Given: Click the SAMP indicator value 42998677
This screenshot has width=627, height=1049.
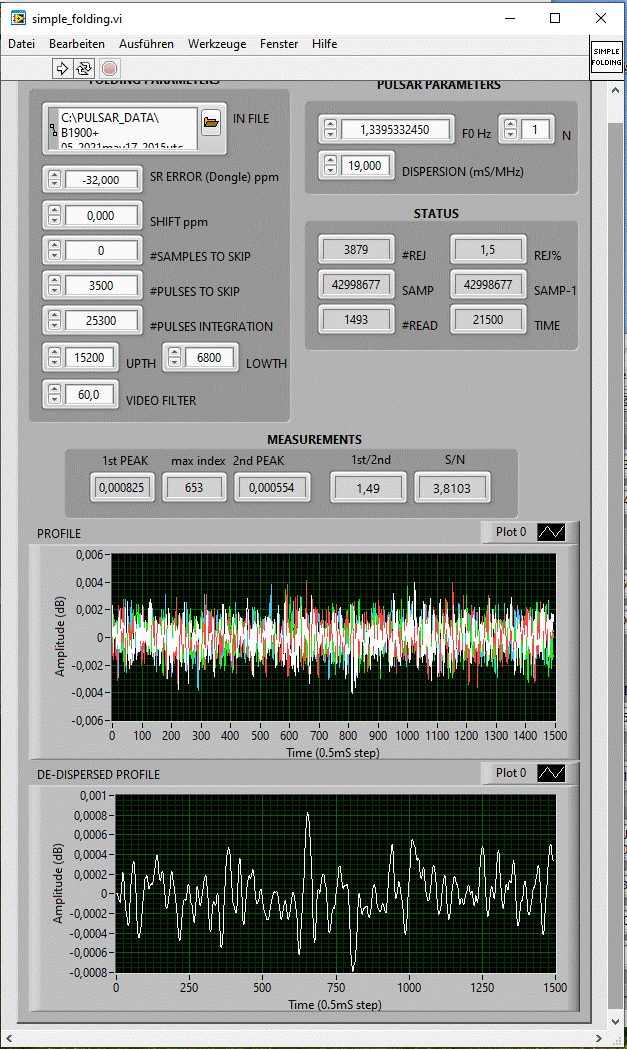Looking at the screenshot, I should [x=356, y=284].
